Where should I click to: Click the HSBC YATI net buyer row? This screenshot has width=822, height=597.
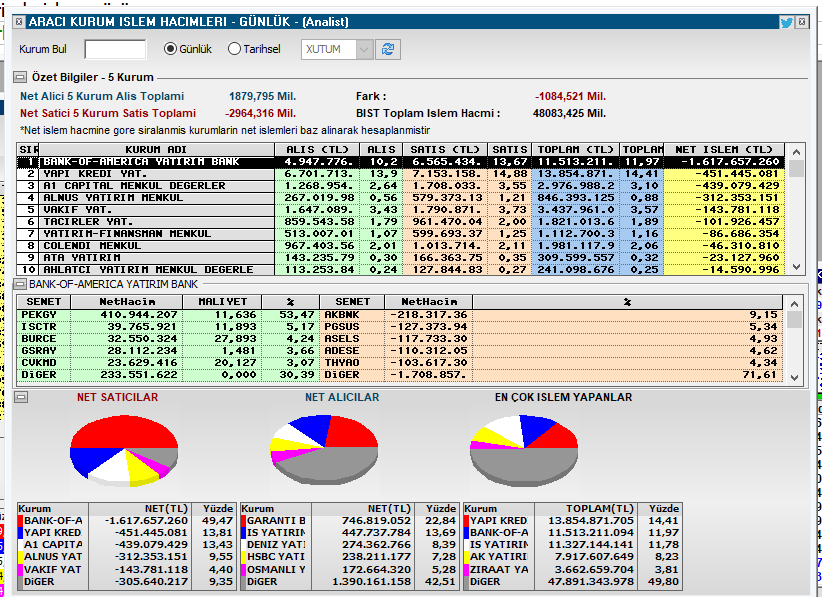tap(349, 557)
